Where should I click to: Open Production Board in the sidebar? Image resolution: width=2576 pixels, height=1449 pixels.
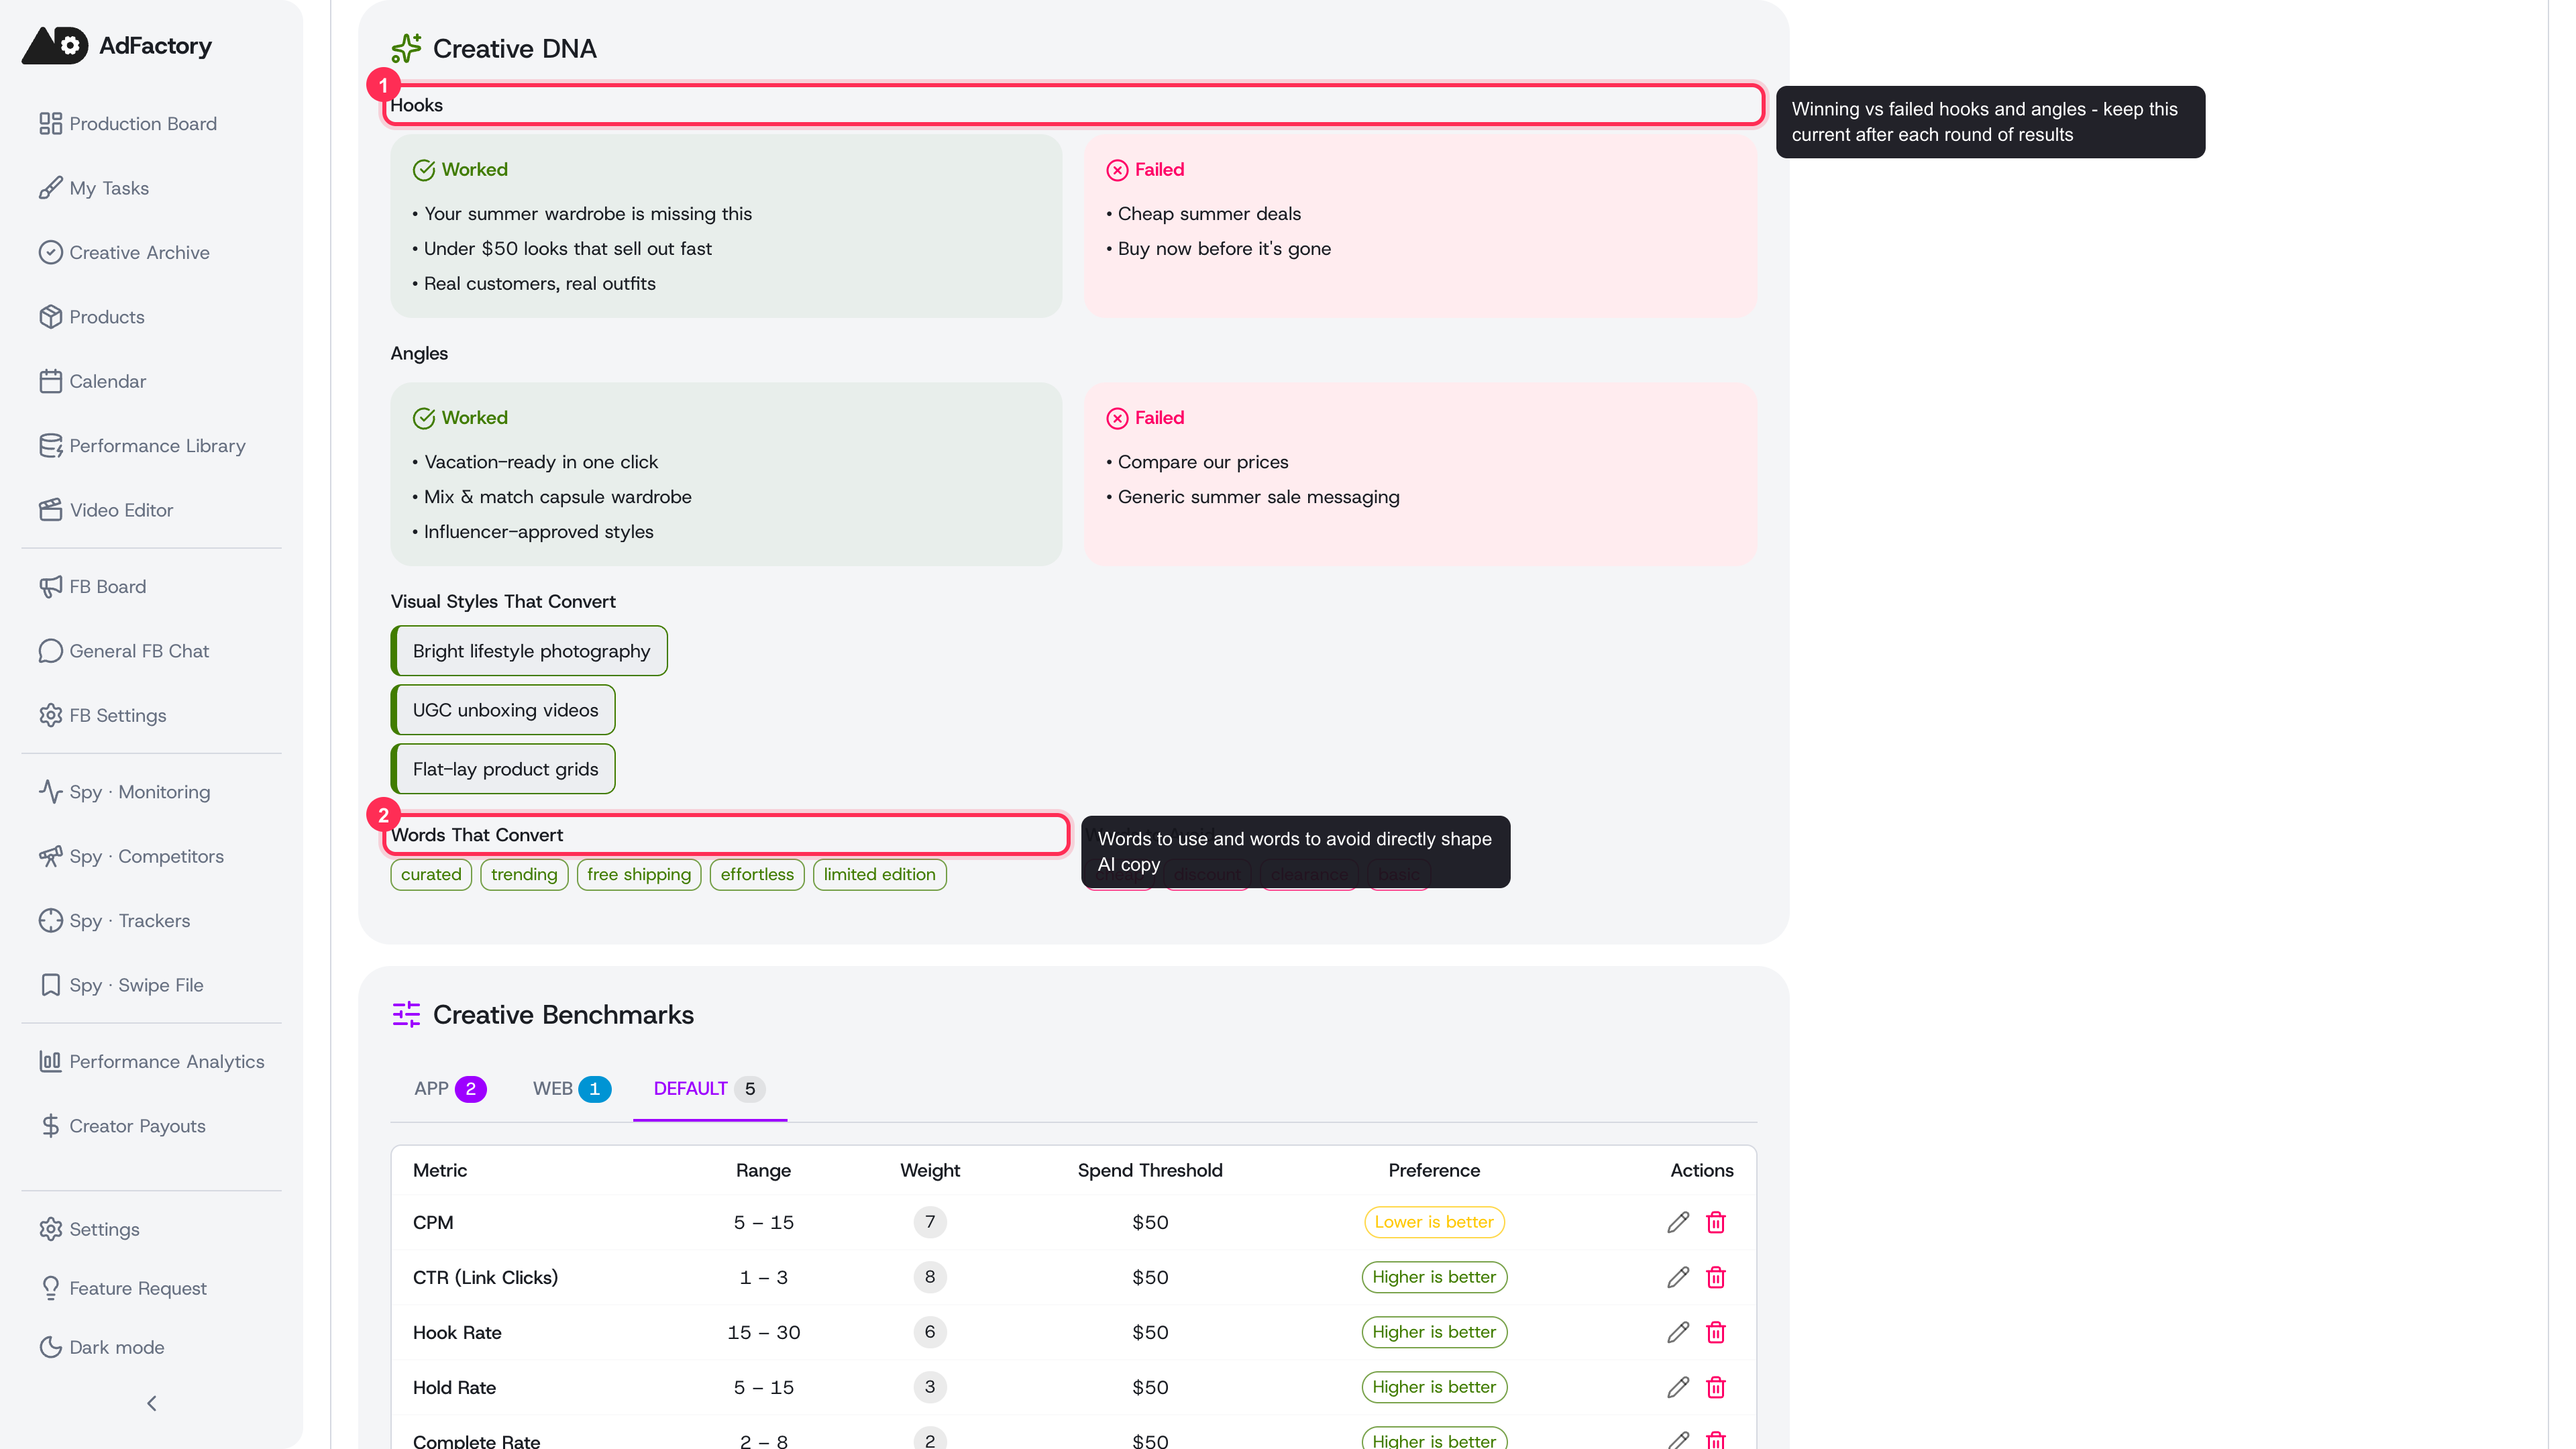128,124
